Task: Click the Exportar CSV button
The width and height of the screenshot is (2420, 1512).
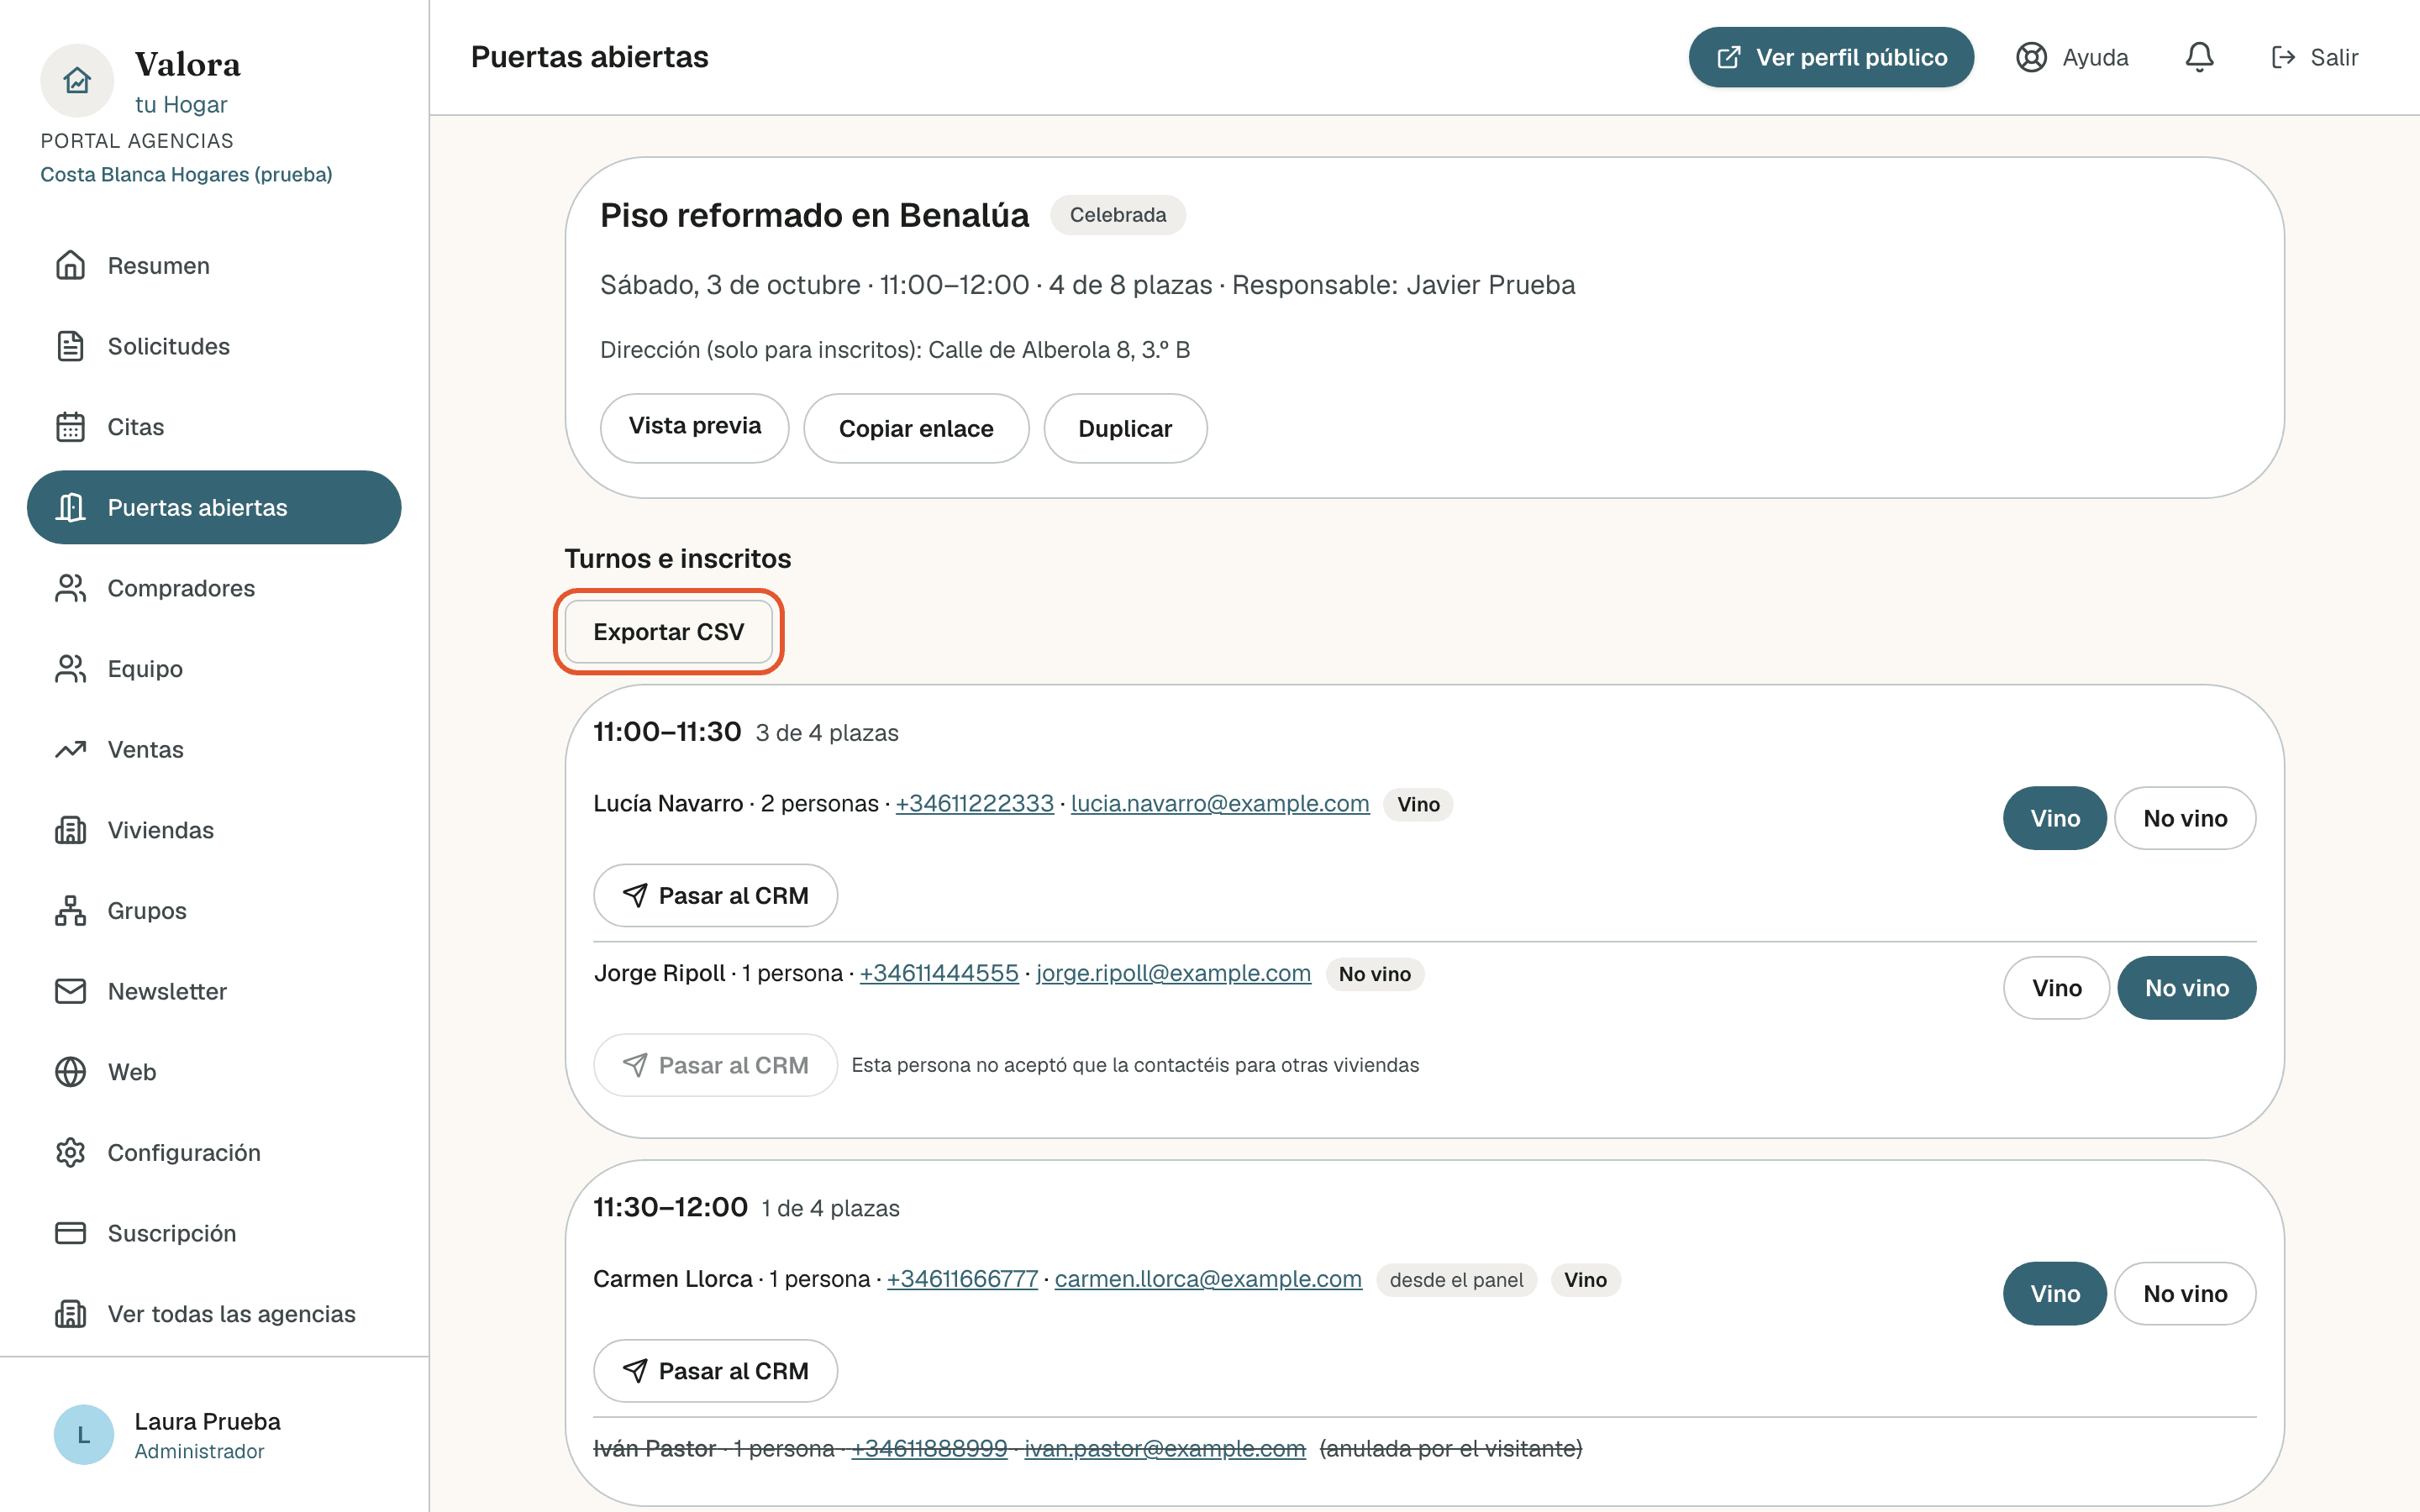Action: [668, 632]
